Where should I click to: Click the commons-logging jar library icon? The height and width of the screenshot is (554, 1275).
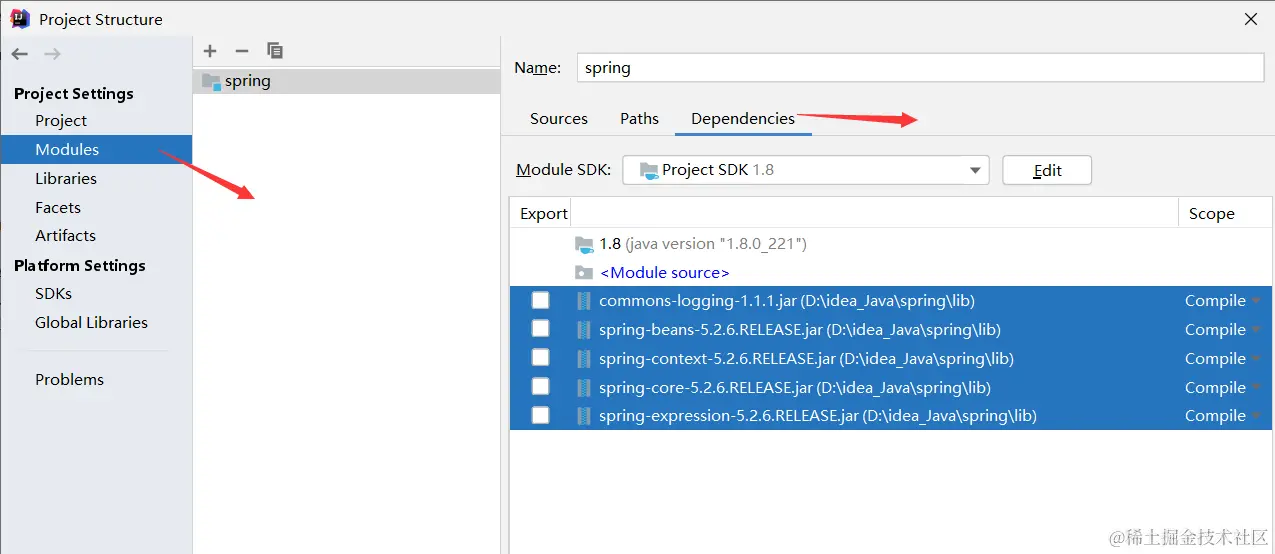[x=584, y=301]
